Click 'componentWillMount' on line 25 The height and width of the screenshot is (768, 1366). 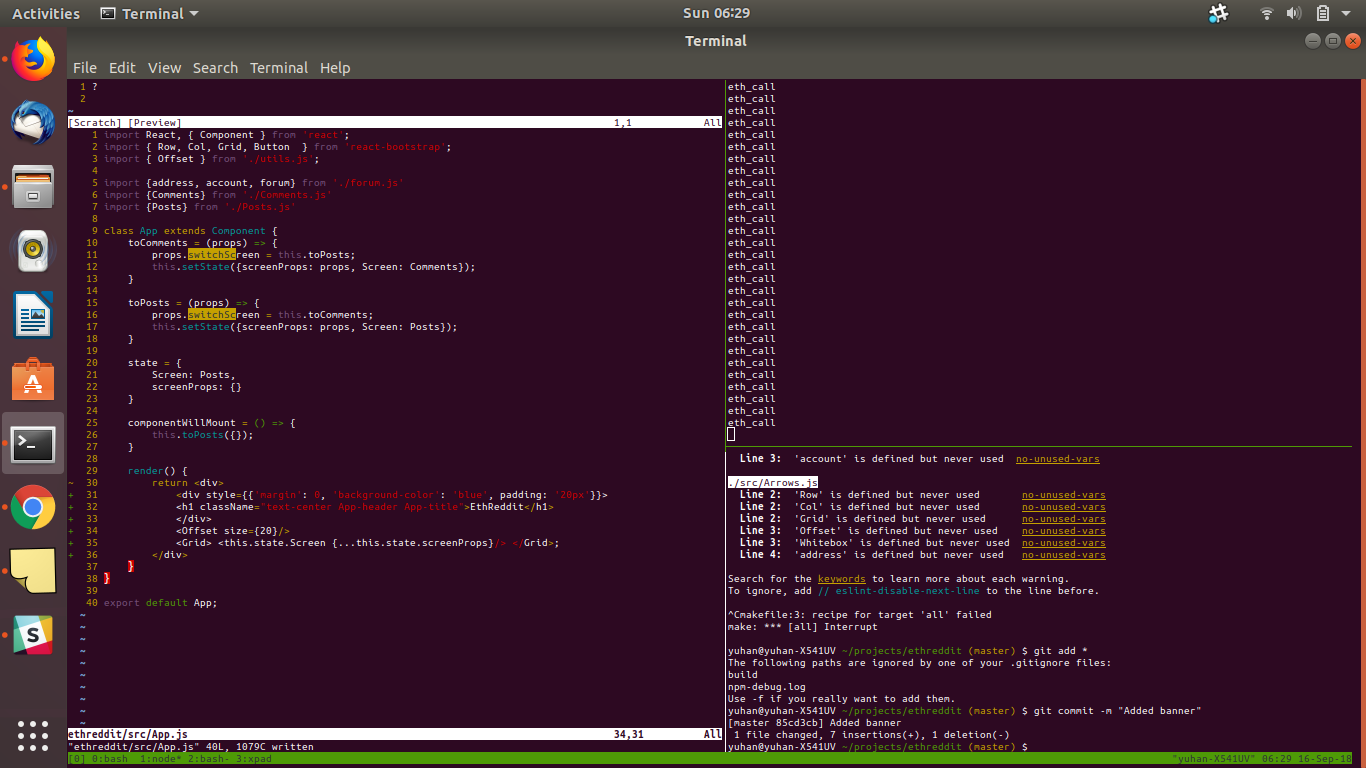(182, 423)
